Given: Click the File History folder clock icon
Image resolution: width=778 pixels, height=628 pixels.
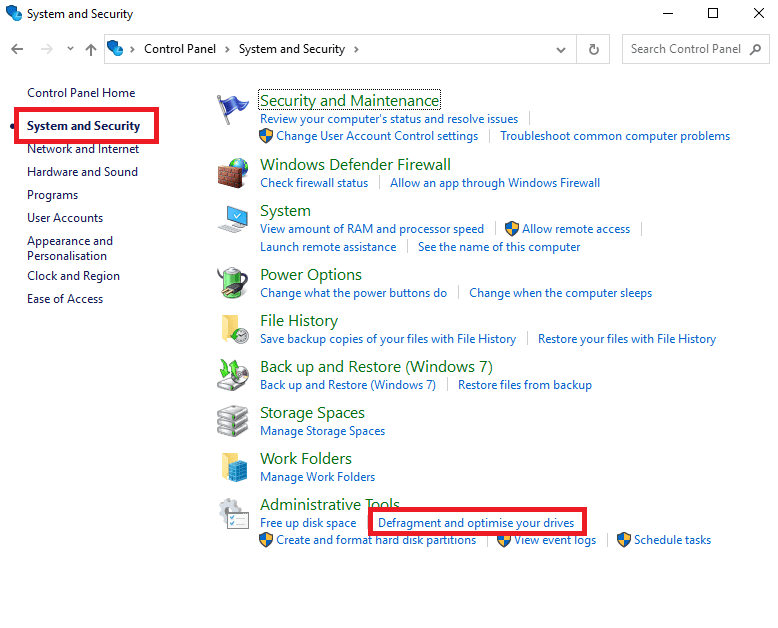Looking at the screenshot, I should pos(234,329).
